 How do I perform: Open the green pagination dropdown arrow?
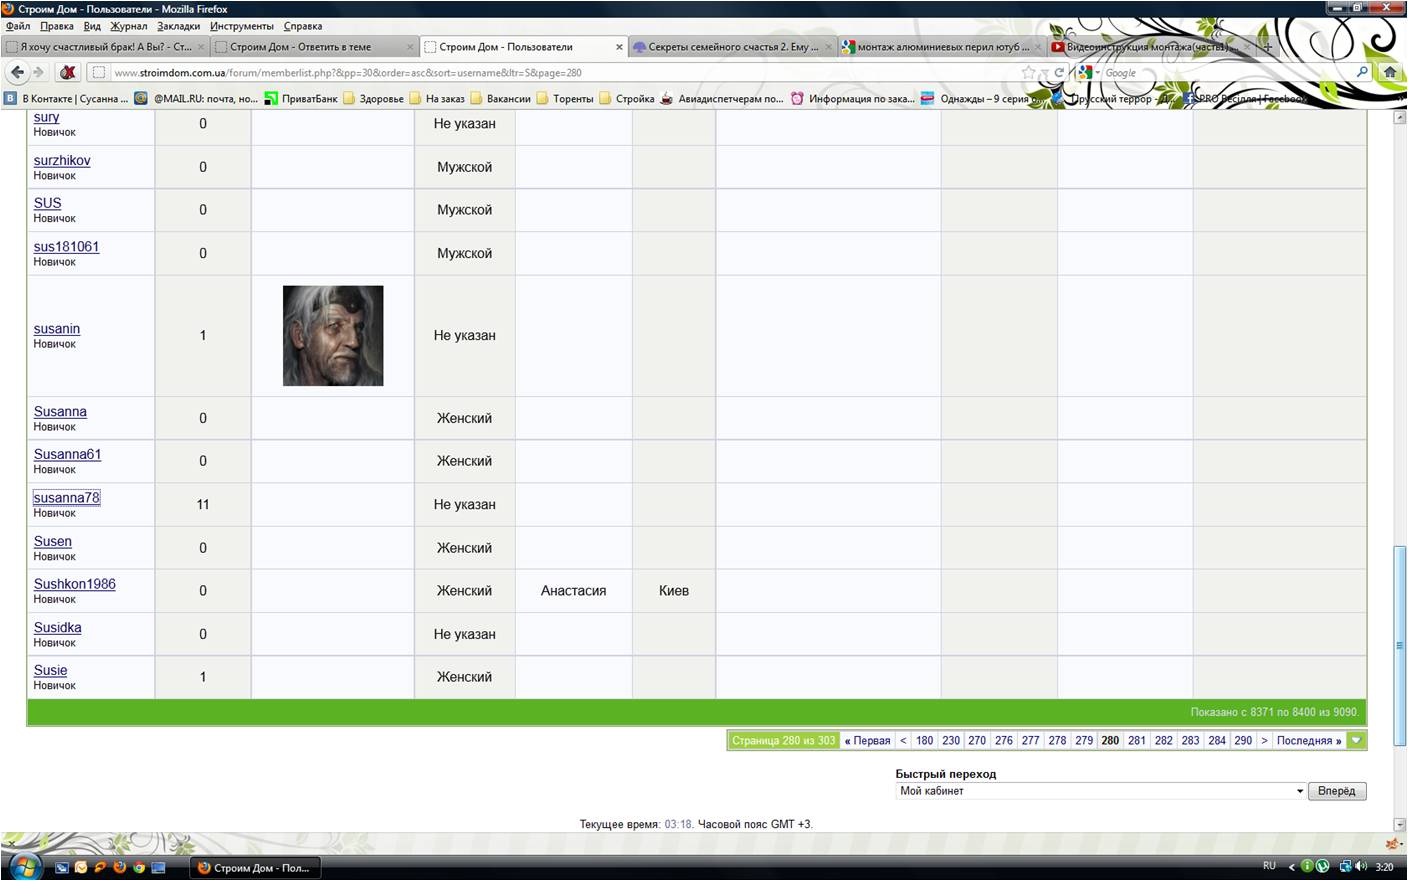(1356, 740)
